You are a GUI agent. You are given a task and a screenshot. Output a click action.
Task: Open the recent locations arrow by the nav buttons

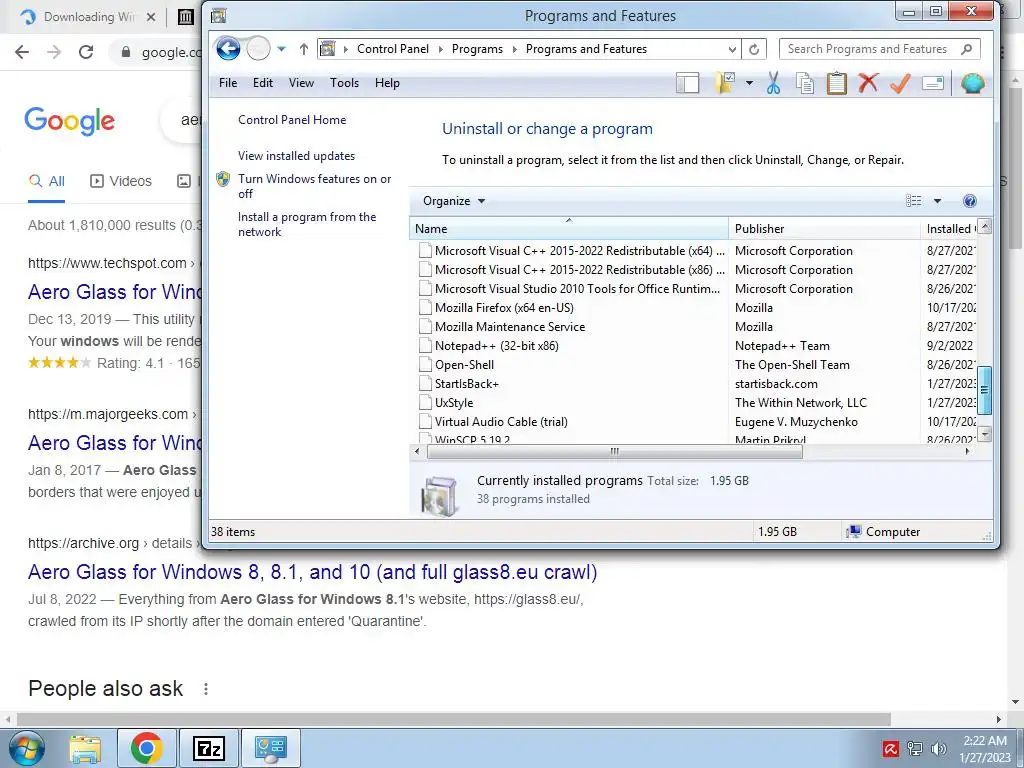point(281,49)
